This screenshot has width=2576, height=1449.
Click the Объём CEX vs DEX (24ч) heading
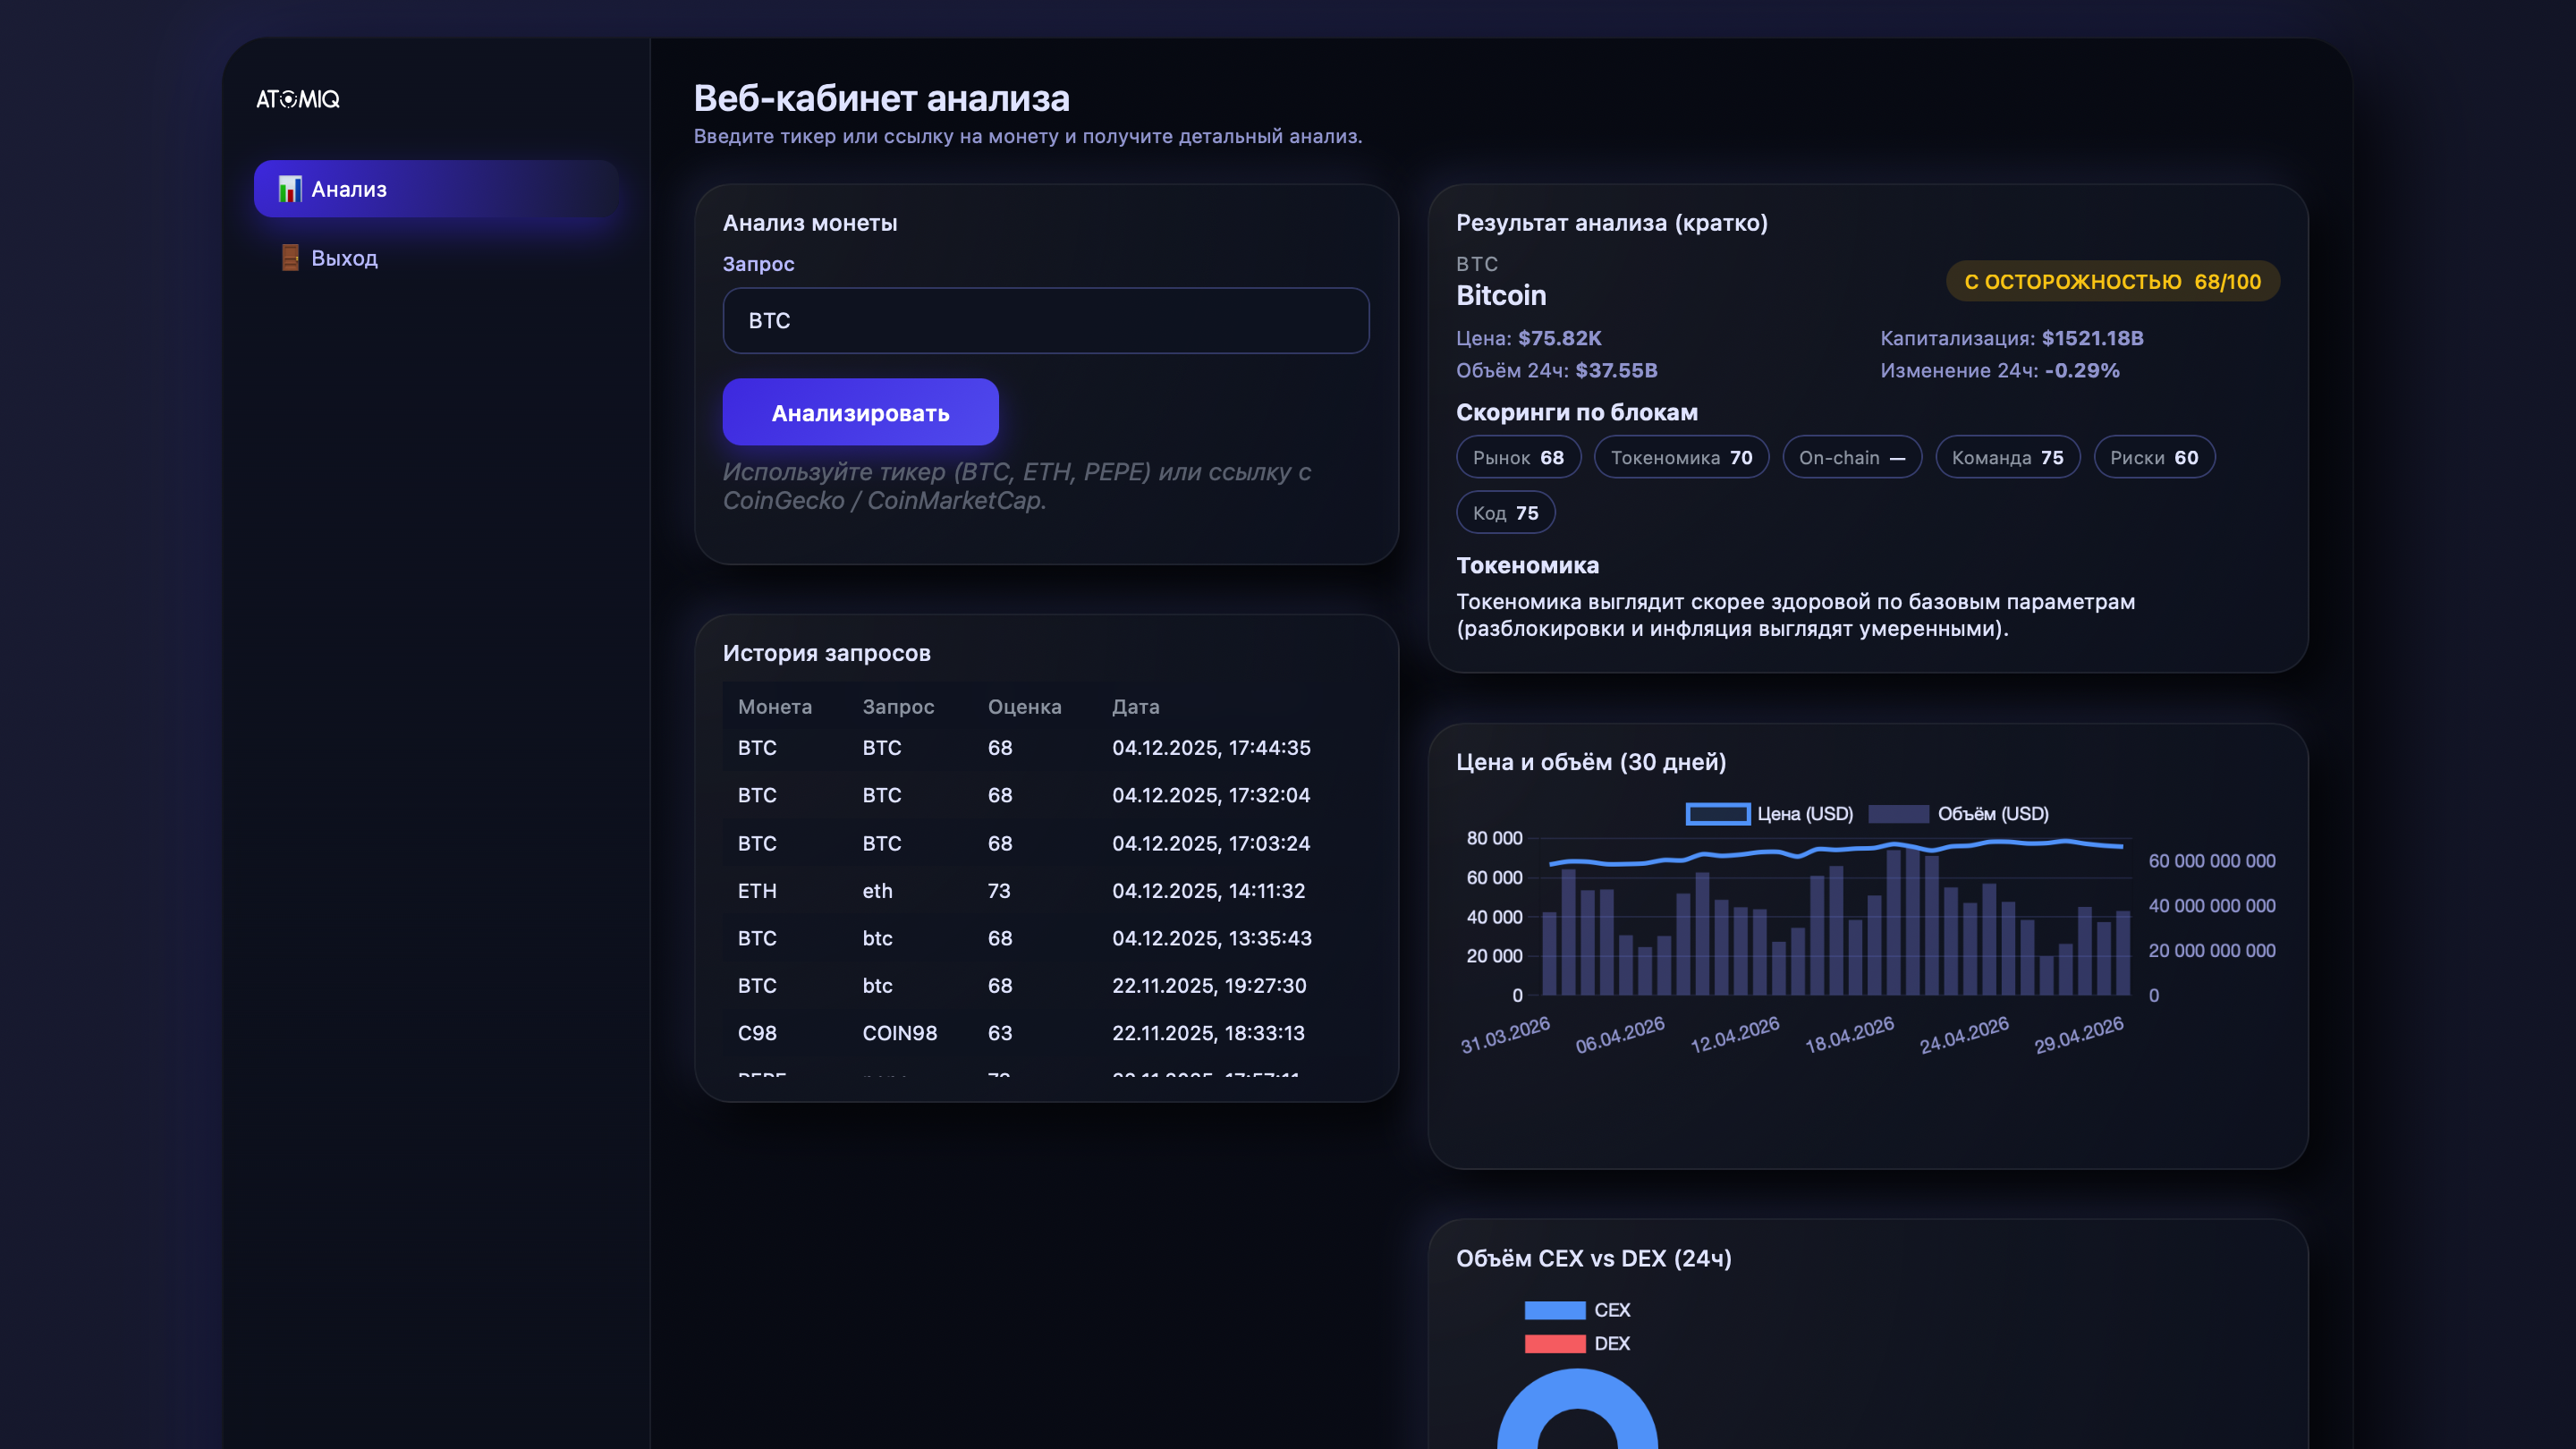(x=1593, y=1258)
